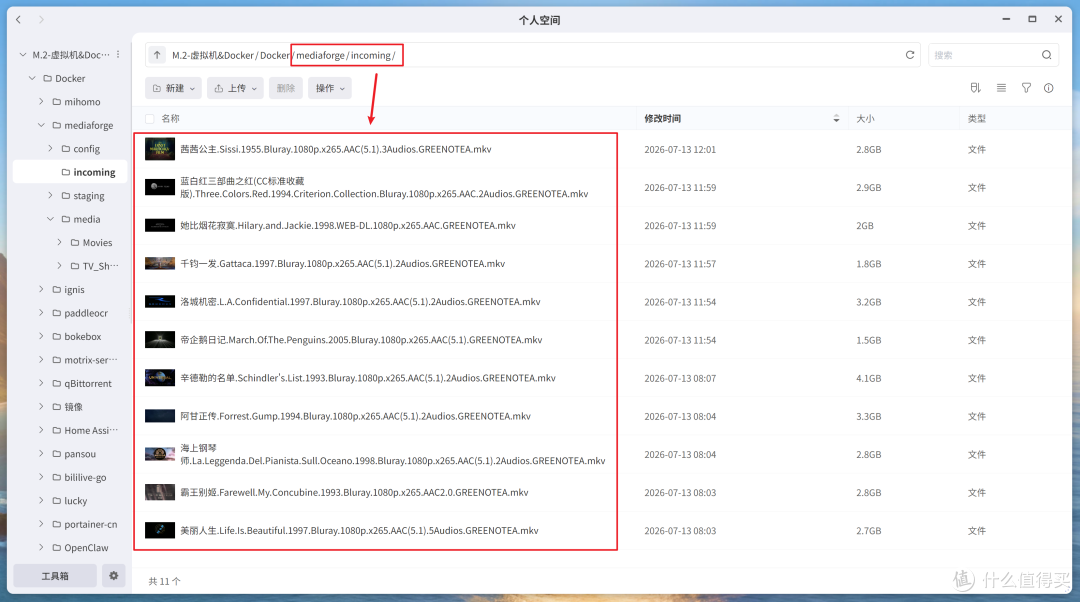
Task: Open the file filter funnel
Action: pos(1026,88)
